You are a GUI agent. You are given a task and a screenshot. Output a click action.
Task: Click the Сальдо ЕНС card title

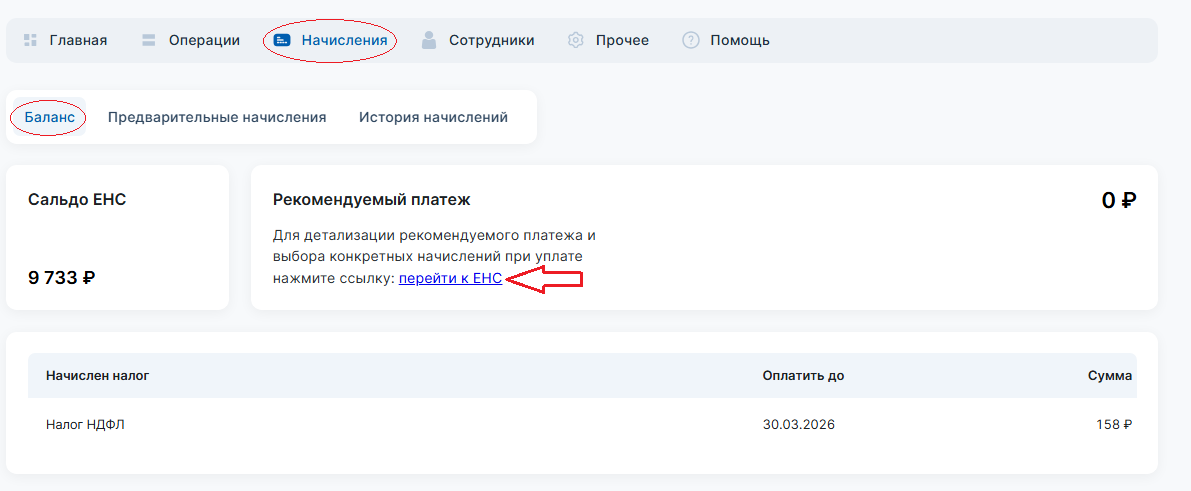[77, 200]
